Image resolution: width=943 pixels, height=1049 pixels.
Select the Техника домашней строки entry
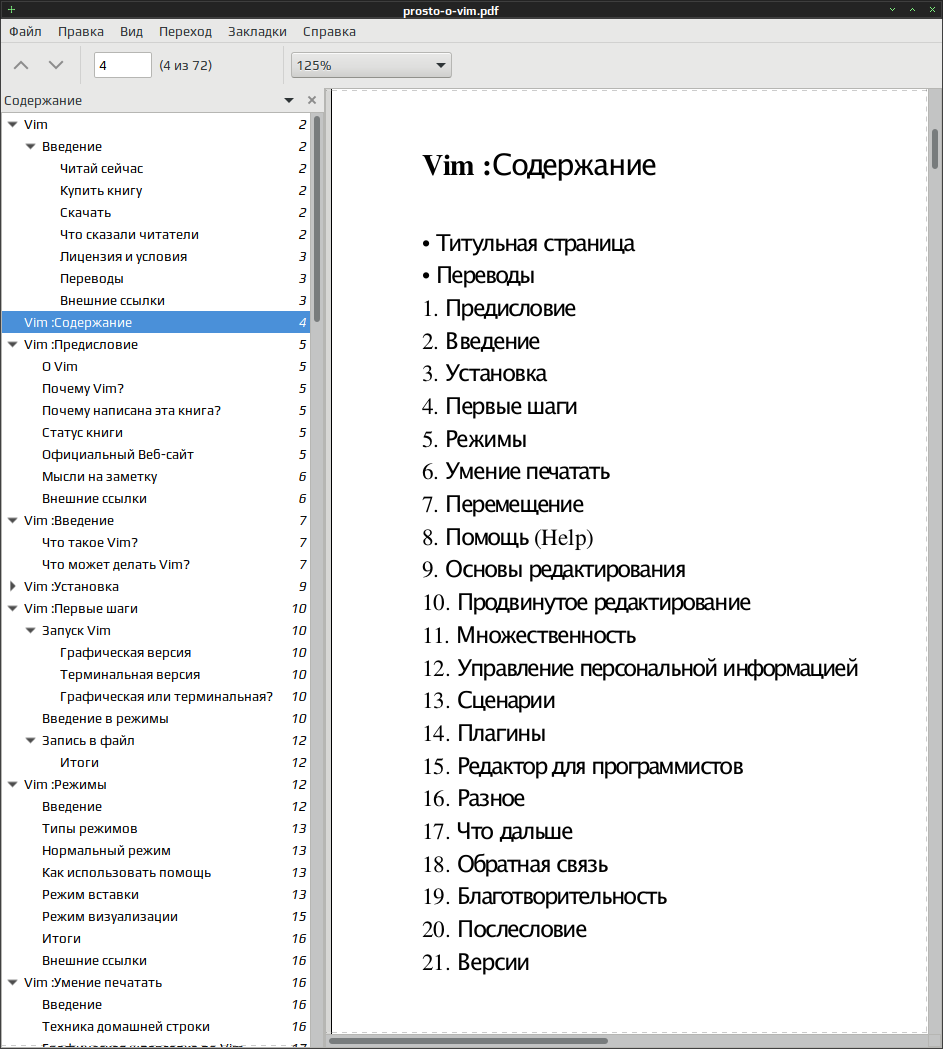click(x=126, y=1026)
